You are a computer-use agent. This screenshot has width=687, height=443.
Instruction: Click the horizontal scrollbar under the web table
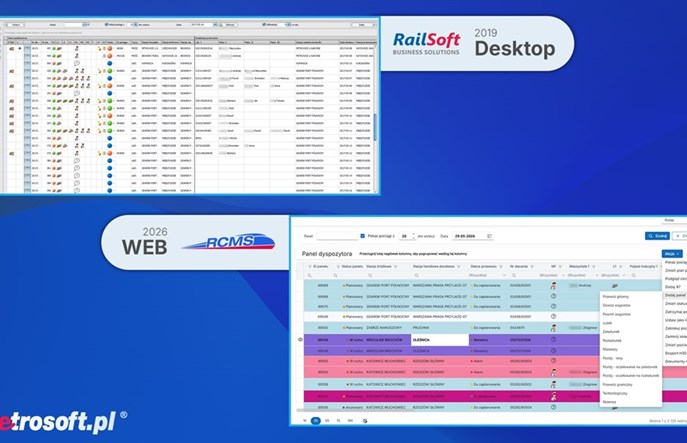tap(355, 411)
